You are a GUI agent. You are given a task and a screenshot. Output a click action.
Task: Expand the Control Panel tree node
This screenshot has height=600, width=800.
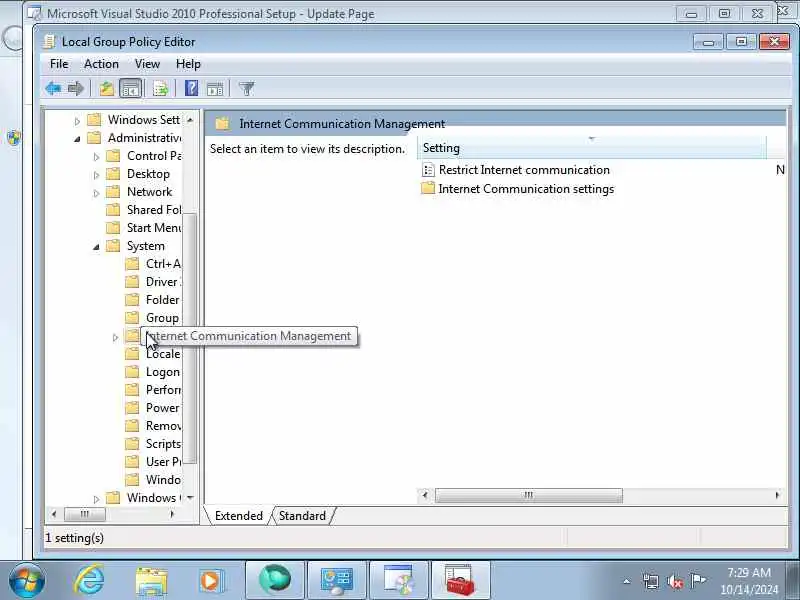tap(96, 157)
